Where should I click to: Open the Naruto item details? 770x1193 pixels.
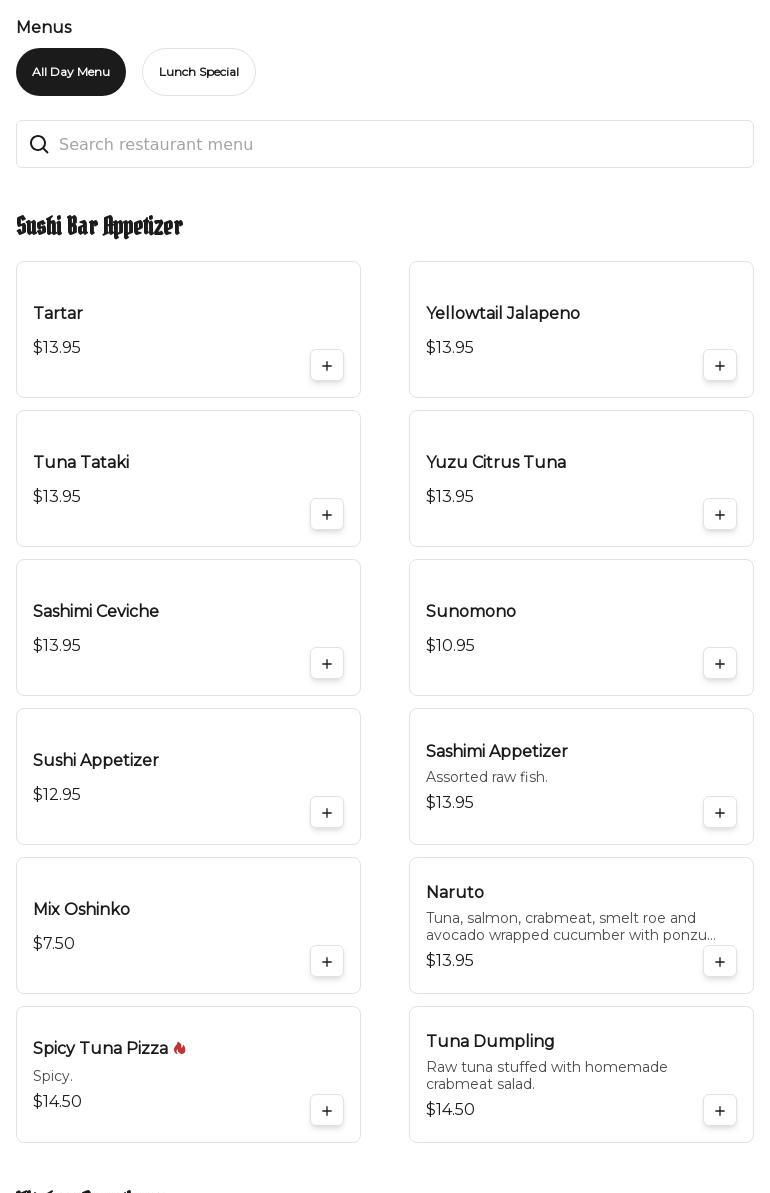click(455, 892)
